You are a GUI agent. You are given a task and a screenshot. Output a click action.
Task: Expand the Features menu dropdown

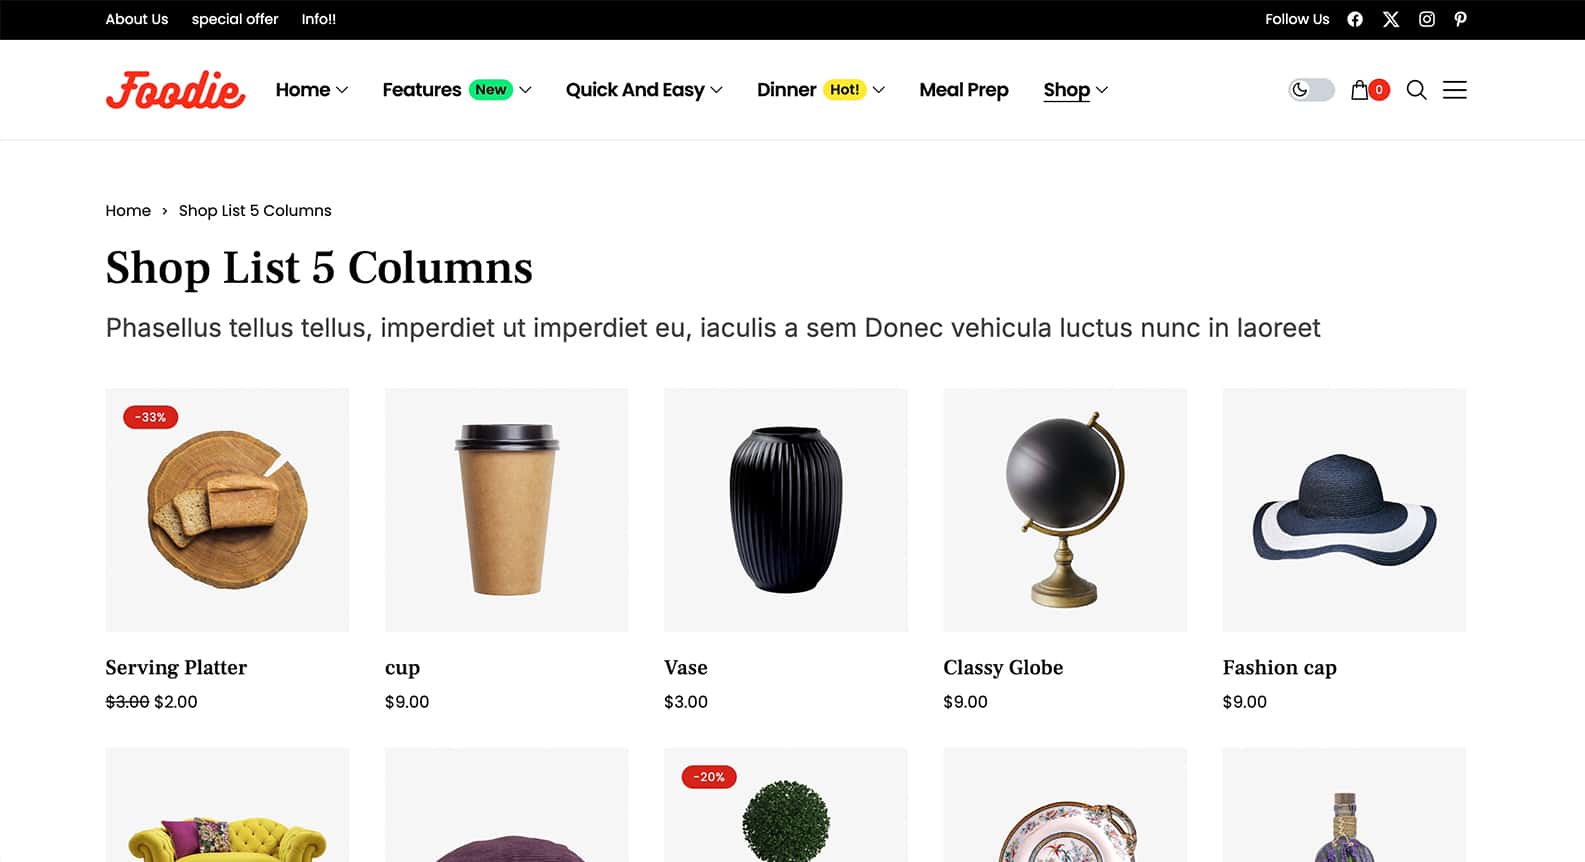[457, 90]
